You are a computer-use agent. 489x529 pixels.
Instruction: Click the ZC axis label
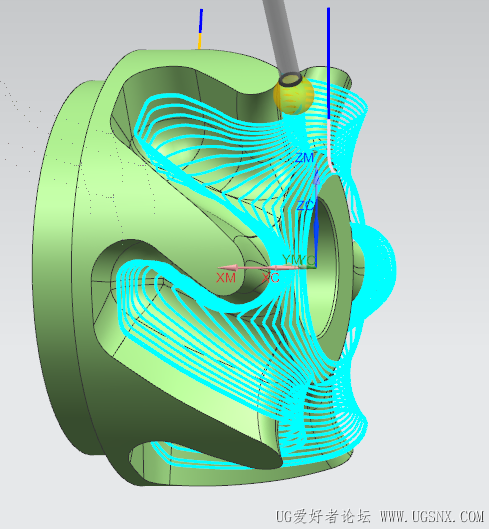[x=305, y=205]
